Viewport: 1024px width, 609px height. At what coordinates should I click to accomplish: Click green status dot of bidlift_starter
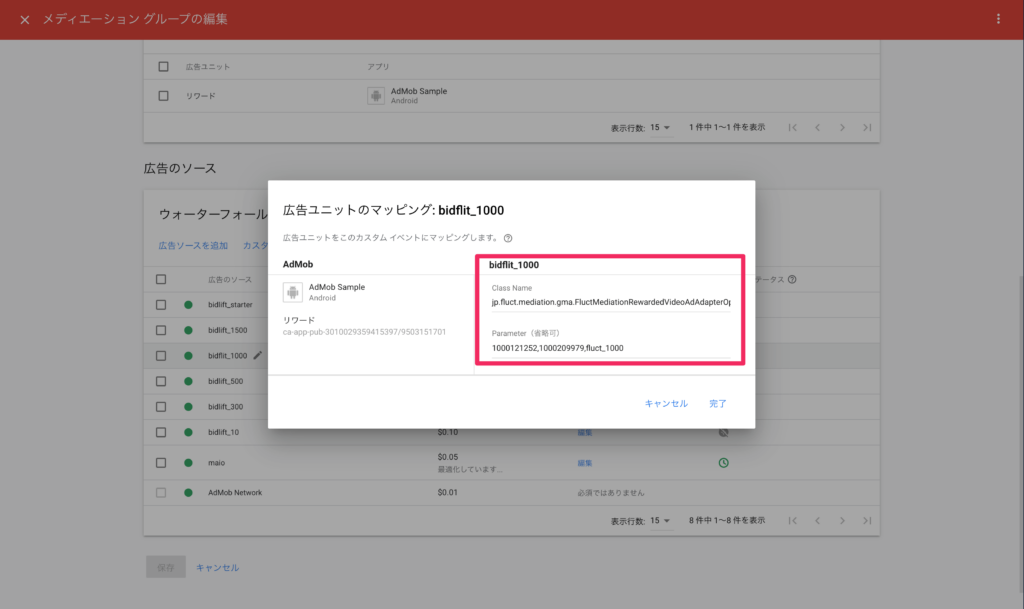coord(188,305)
